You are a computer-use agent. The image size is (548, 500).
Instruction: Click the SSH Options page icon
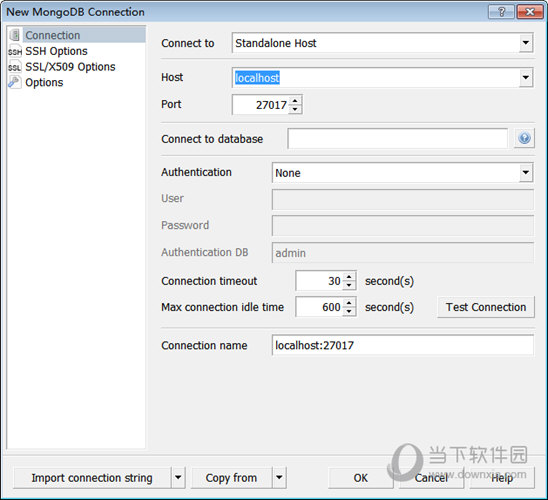[15, 51]
